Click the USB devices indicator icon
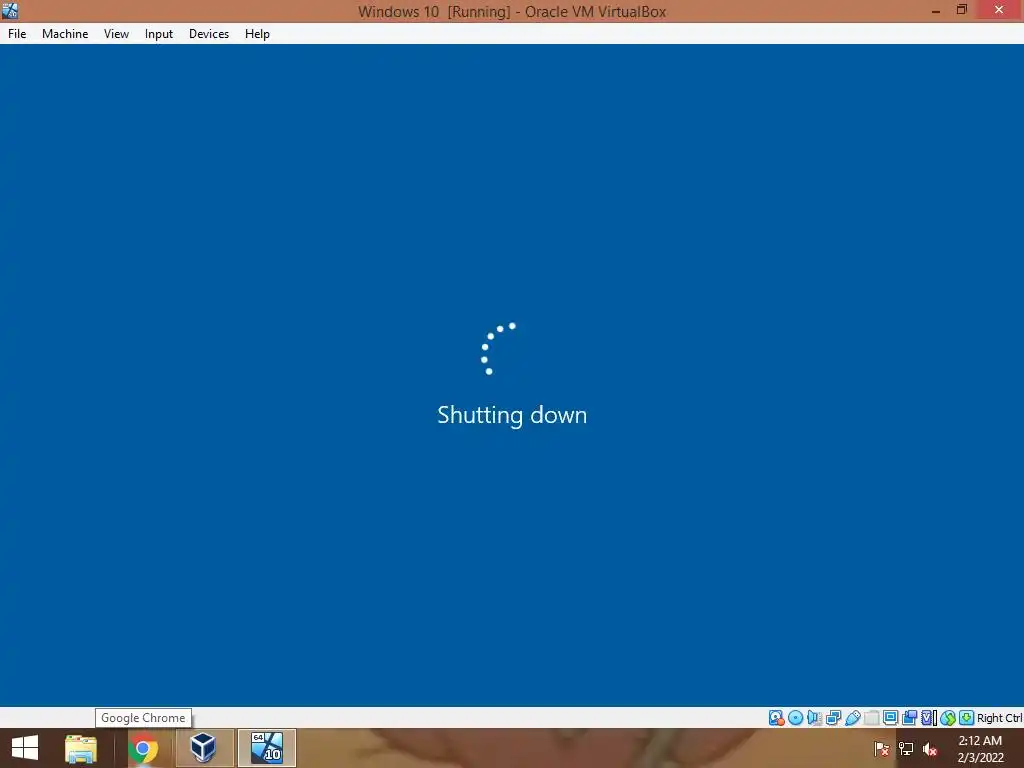Viewport: 1024px width, 768px height. (x=853, y=718)
